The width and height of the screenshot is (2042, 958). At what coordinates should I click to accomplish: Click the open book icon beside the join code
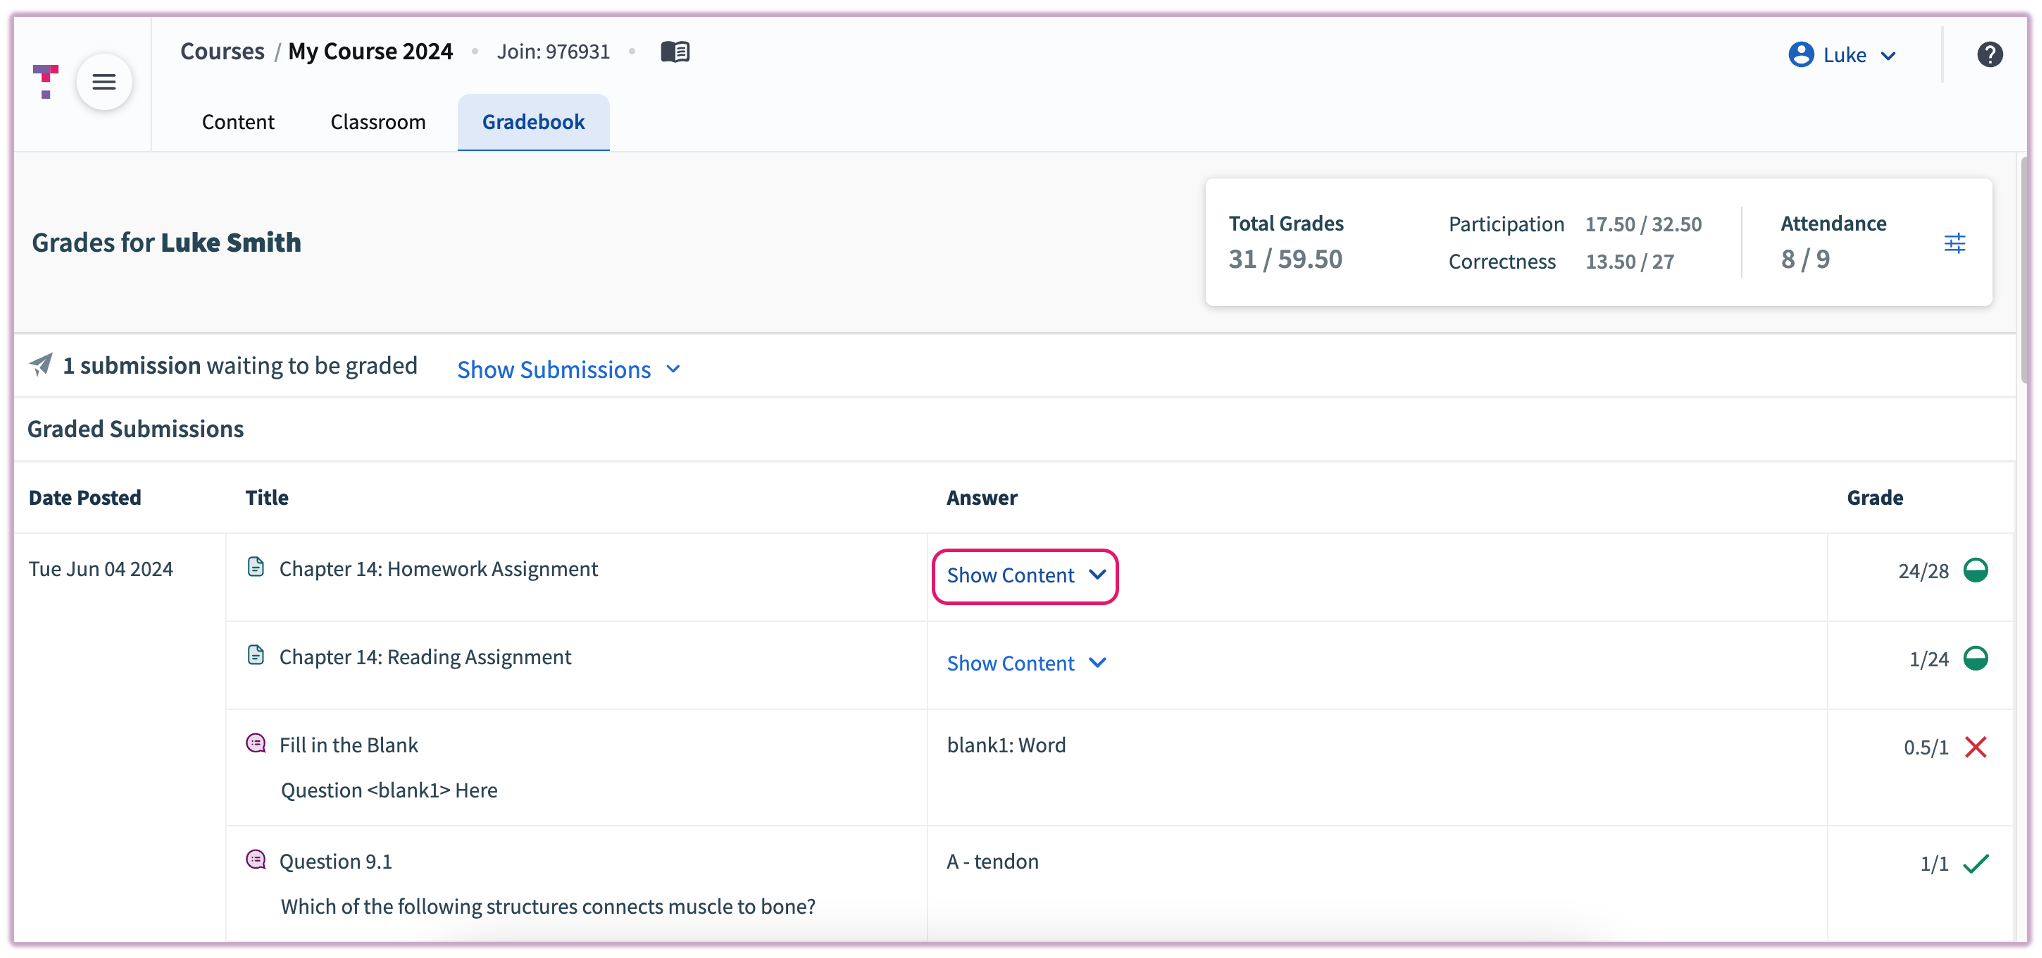click(x=675, y=51)
